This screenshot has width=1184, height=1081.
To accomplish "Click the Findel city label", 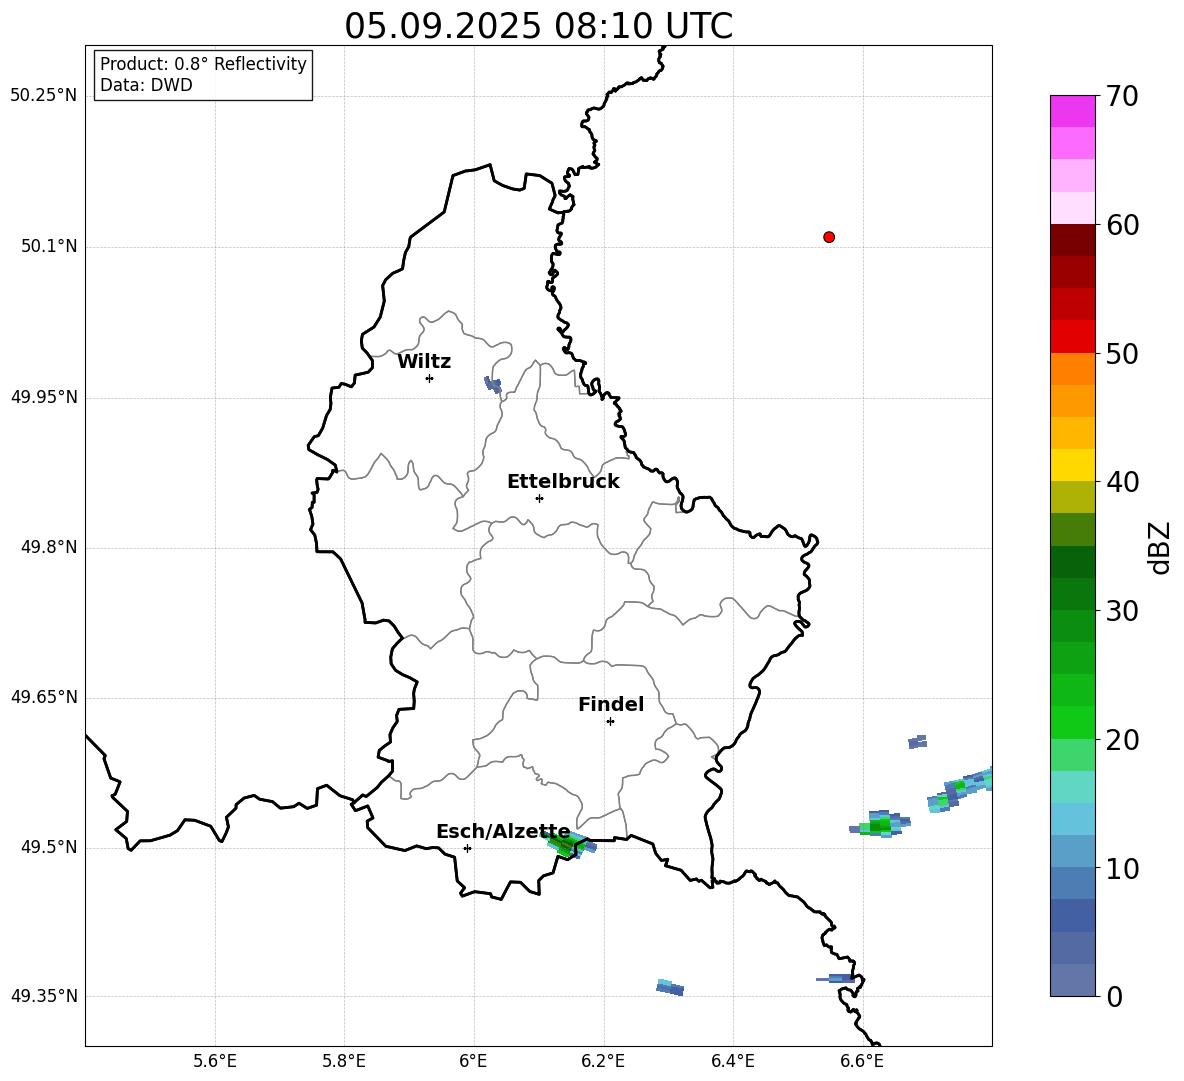I will point(611,704).
